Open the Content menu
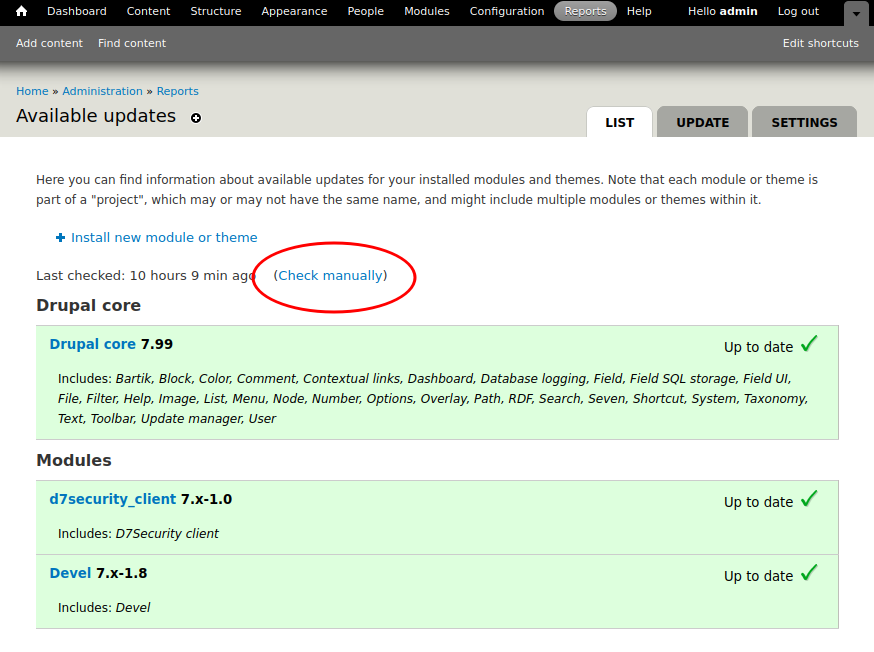This screenshot has width=874, height=652. pyautogui.click(x=148, y=11)
